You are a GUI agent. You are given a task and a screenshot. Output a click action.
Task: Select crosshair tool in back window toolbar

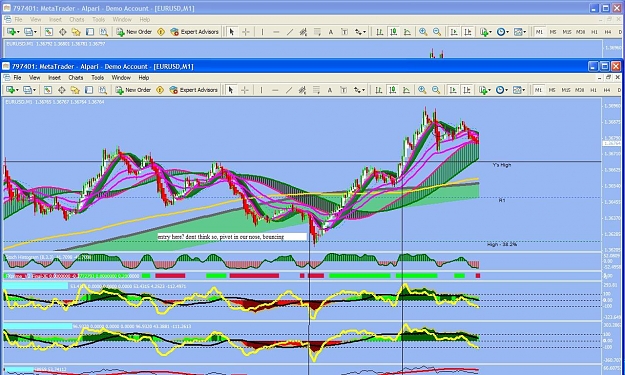[246, 32]
